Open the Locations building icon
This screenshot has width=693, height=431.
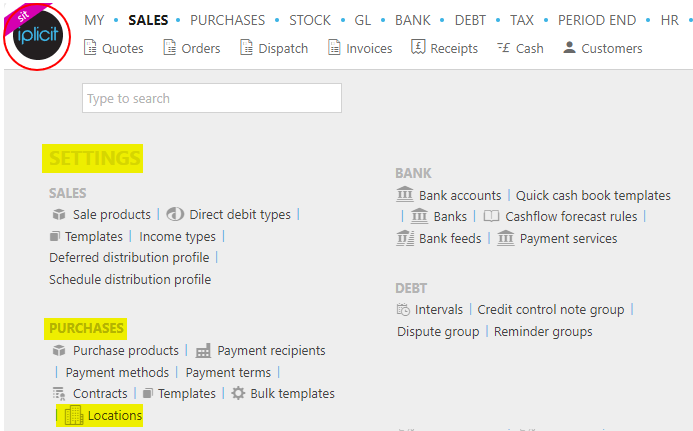(74, 415)
